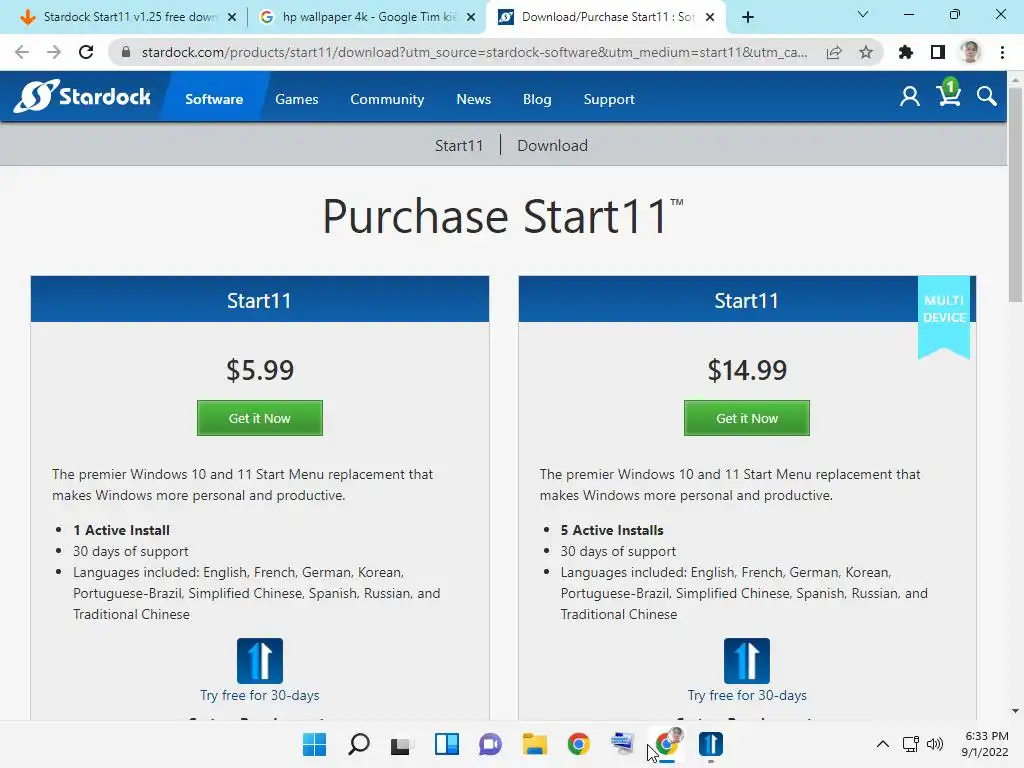Click the page vertical scrollbar thumb
This screenshot has width=1024, height=768.
pos(1015,195)
